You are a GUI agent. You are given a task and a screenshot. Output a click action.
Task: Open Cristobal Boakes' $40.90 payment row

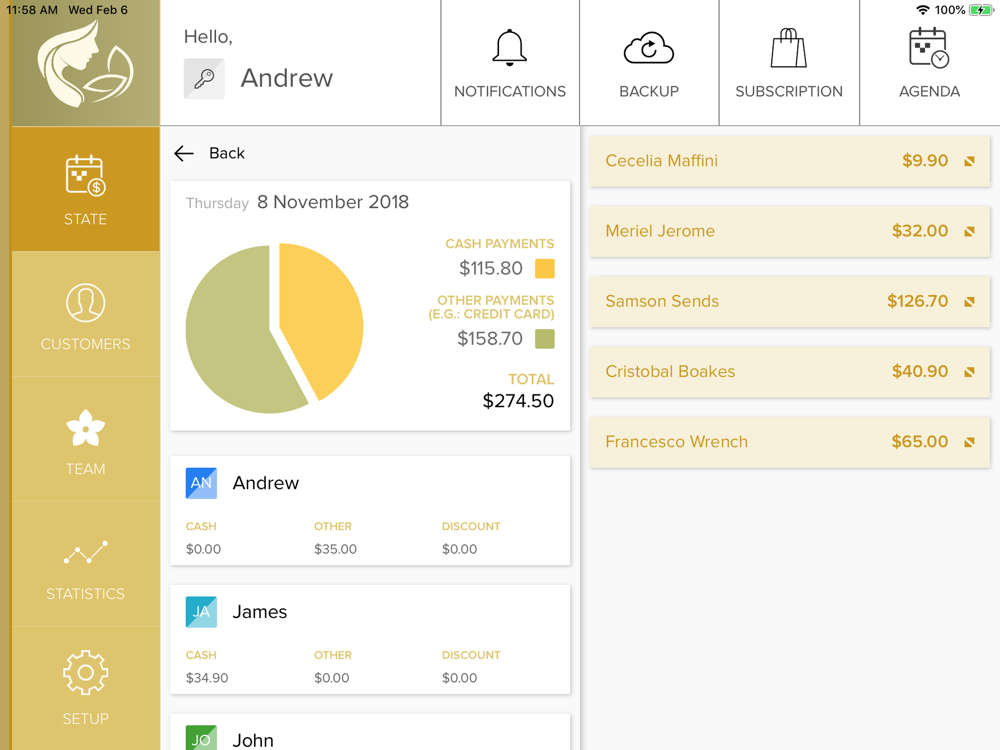(790, 371)
